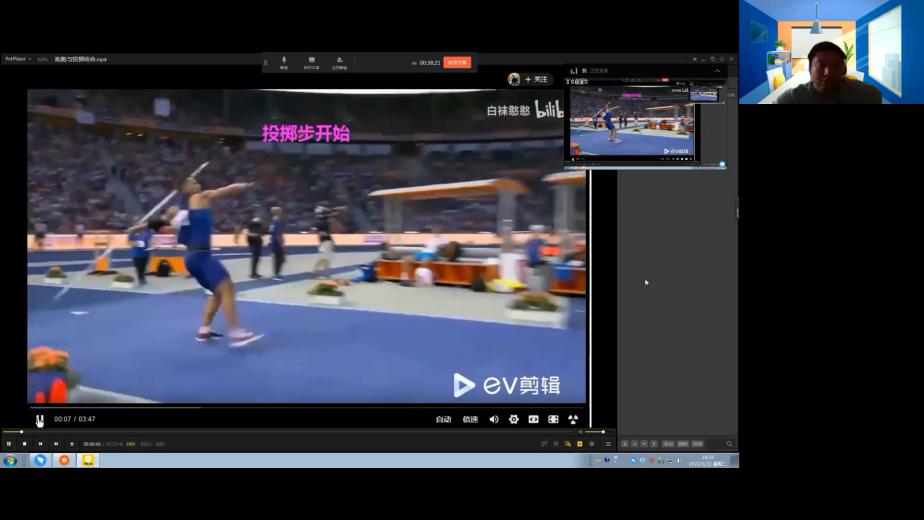Open the video settings gear icon
The height and width of the screenshot is (520, 924).
(514, 419)
